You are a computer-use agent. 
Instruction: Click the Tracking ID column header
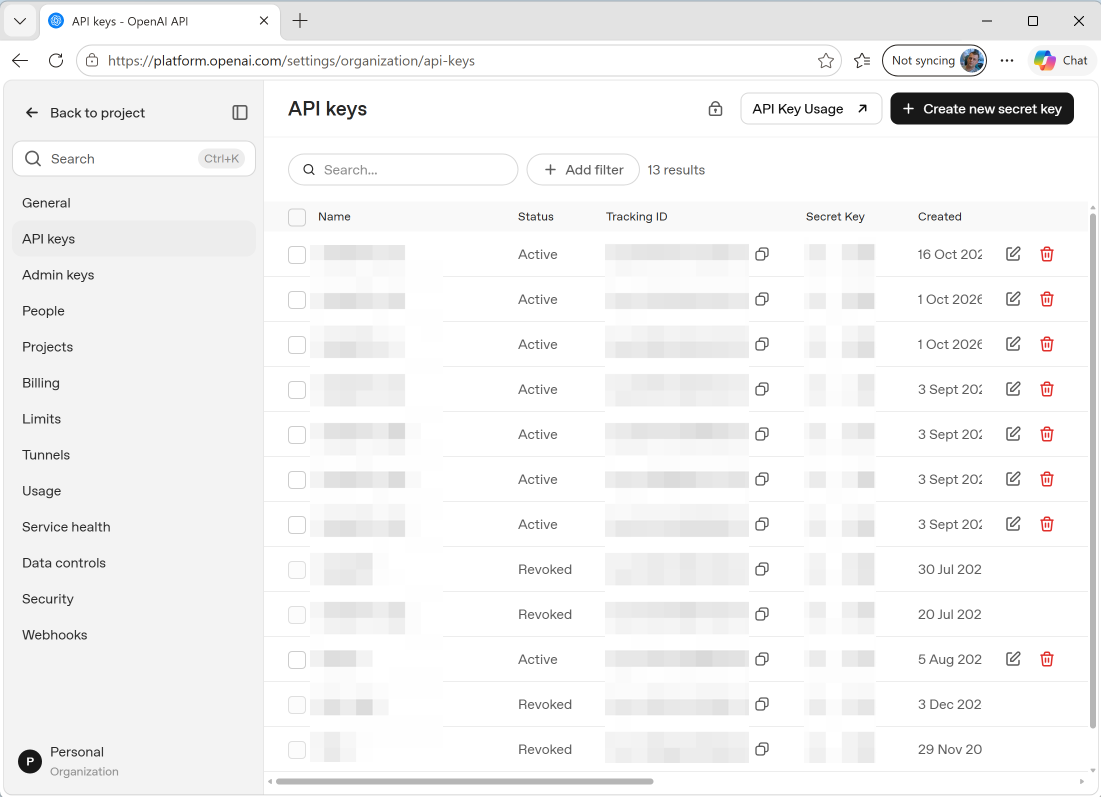[x=636, y=216]
